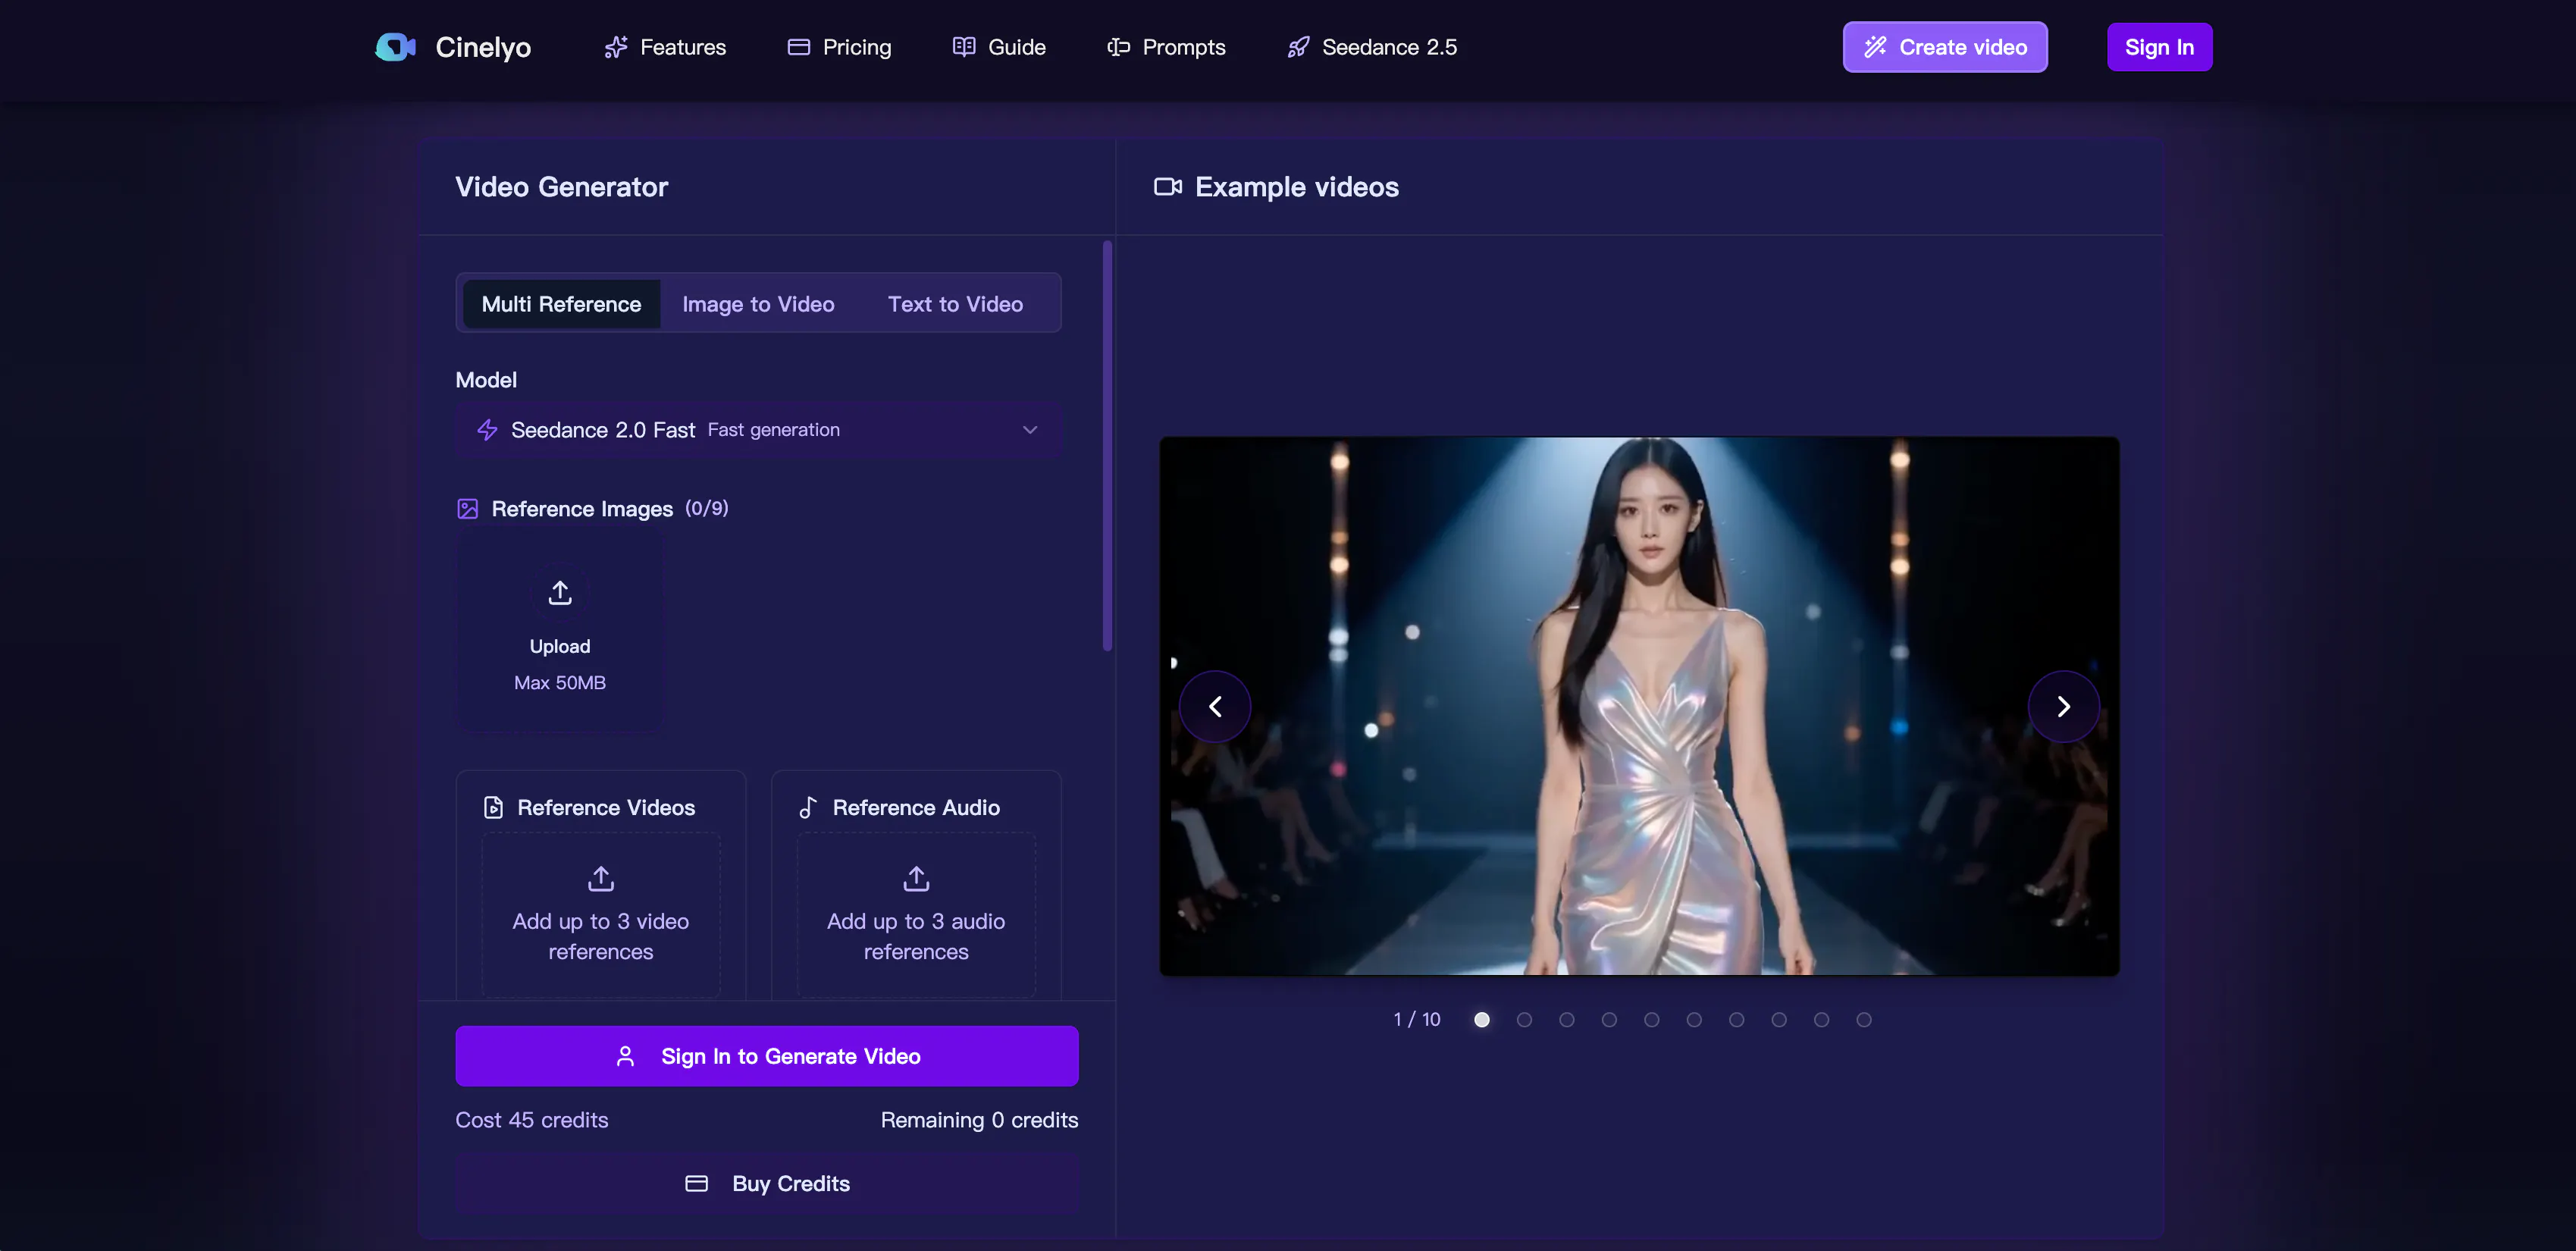The height and width of the screenshot is (1251, 2576).
Task: Open the Features menu item
Action: [665, 47]
